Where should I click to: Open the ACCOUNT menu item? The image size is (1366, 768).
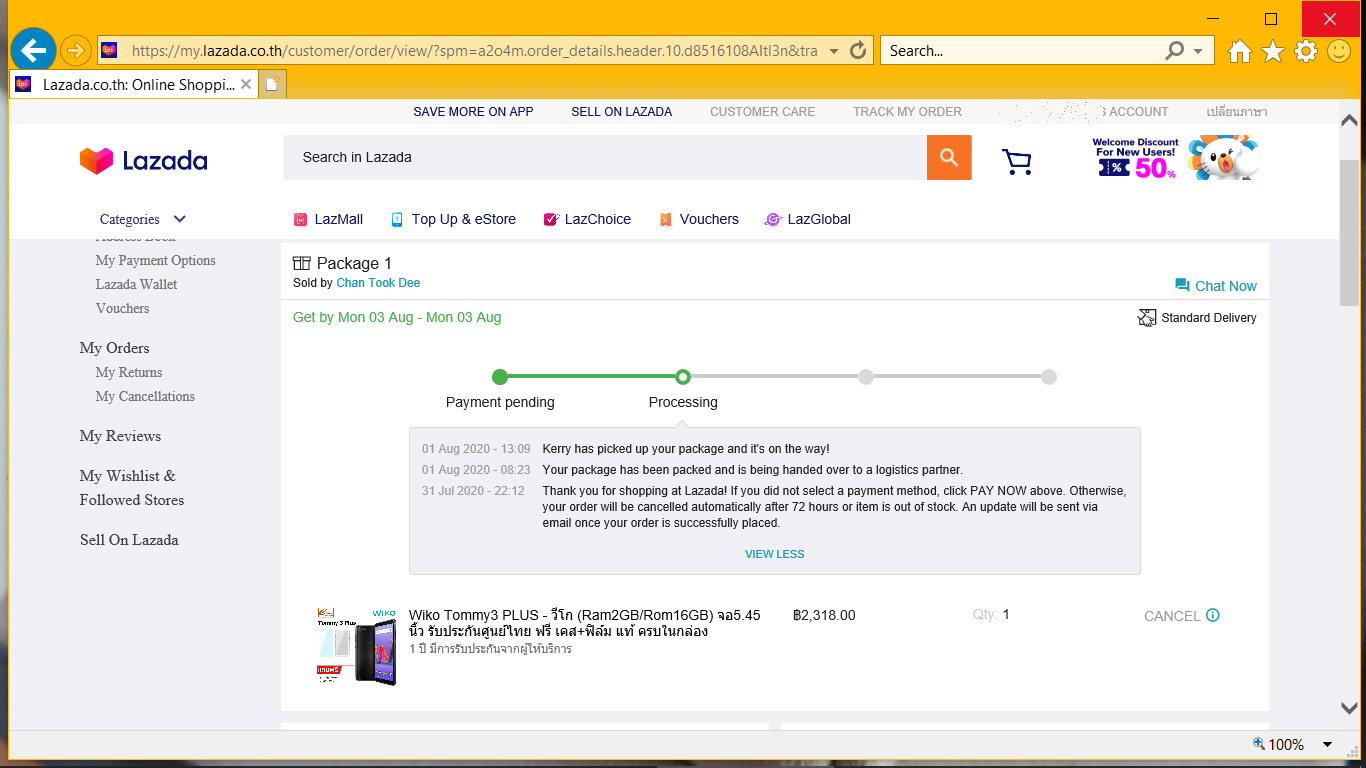tap(1139, 112)
